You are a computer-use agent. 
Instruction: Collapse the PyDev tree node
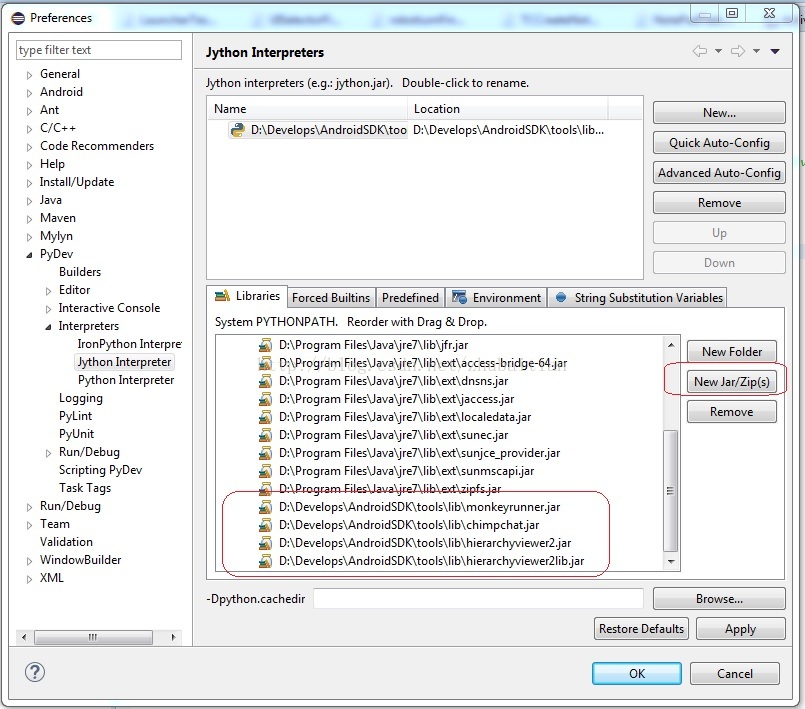point(29,255)
